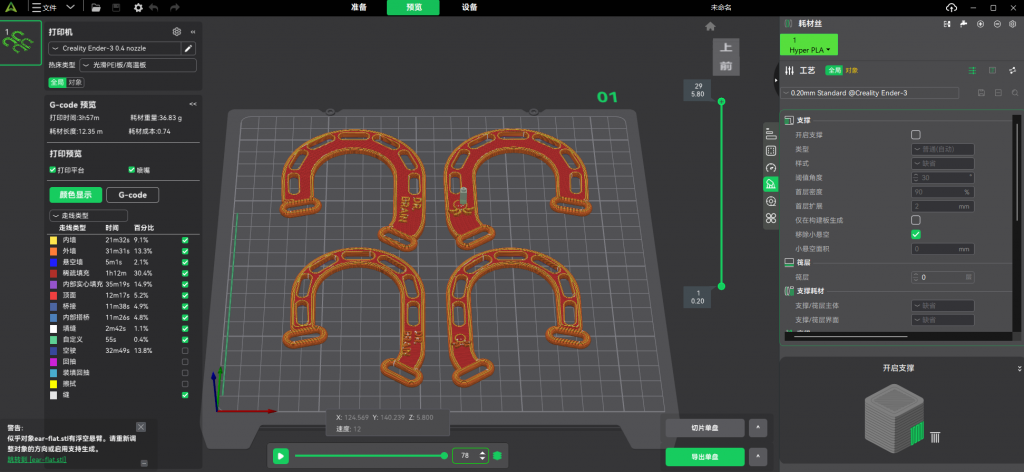
Task: Click the G-code button
Action: 134,195
